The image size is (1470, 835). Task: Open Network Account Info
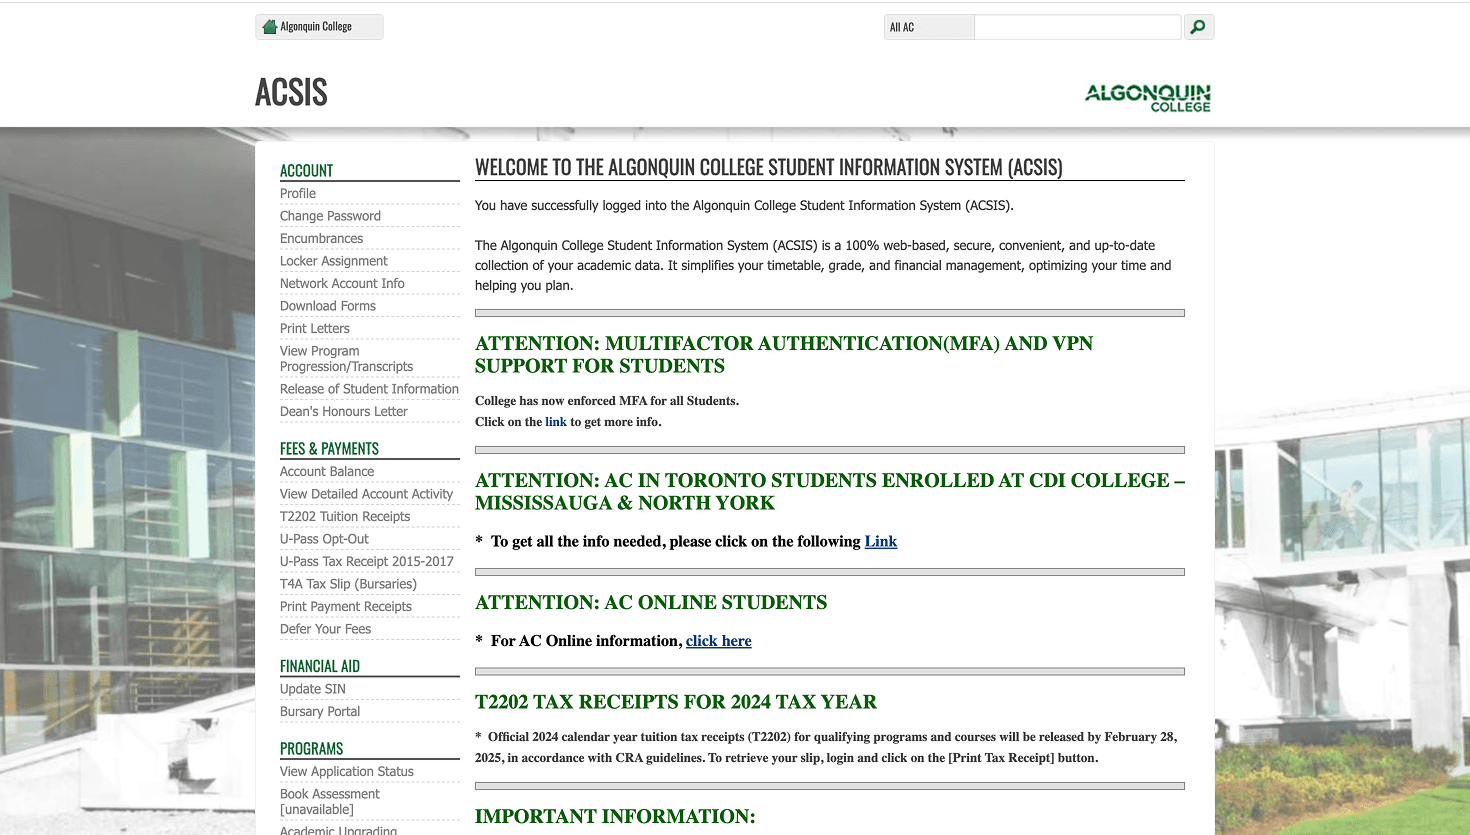point(342,283)
